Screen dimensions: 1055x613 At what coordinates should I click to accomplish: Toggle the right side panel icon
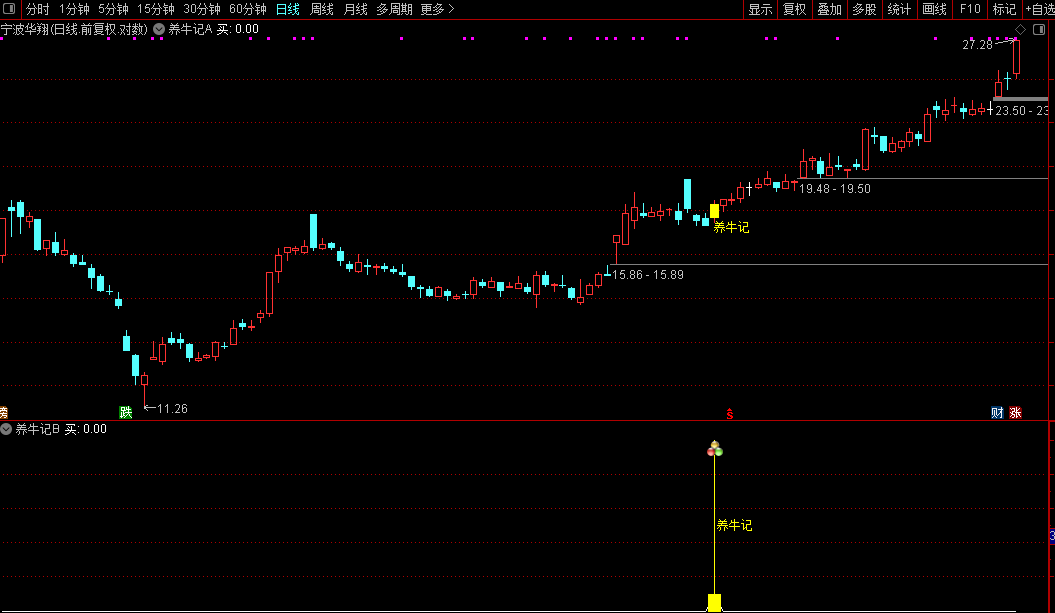point(1039,29)
